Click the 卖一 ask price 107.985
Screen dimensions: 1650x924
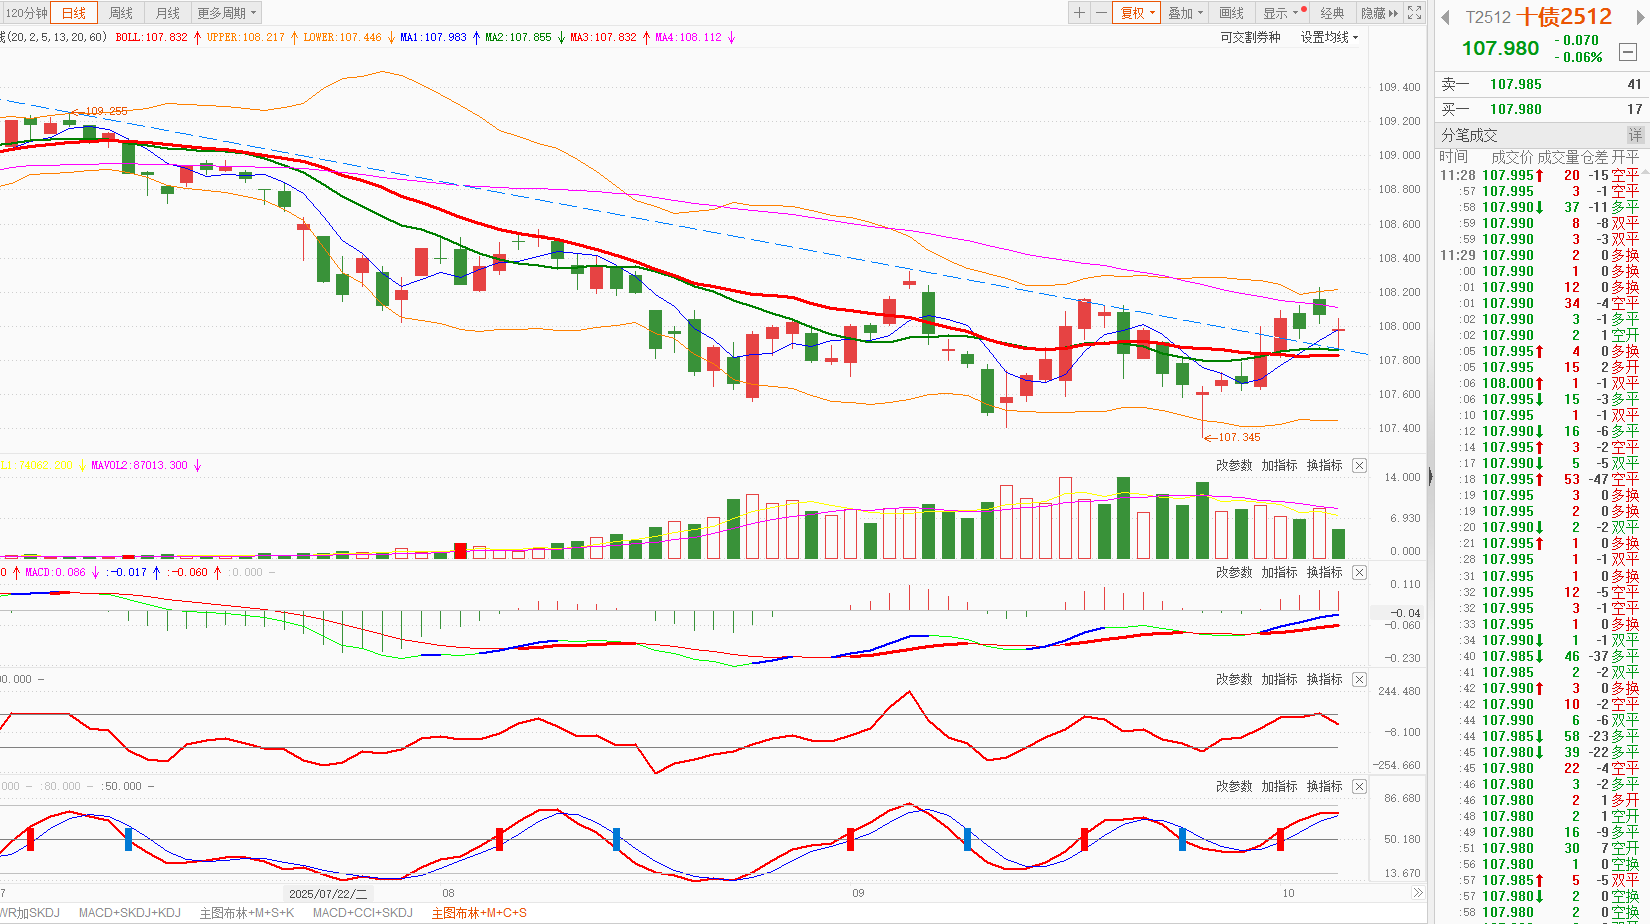1515,85
